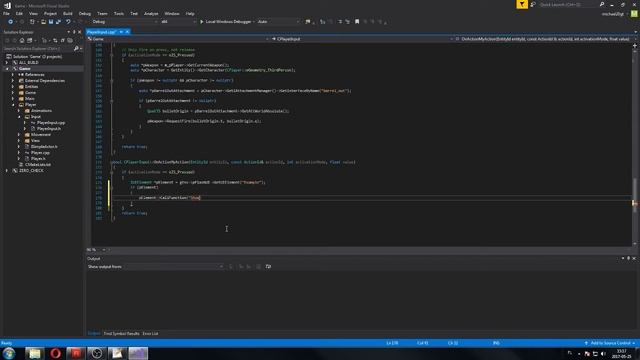
Task: Open the Tools menu
Action: 119,13
